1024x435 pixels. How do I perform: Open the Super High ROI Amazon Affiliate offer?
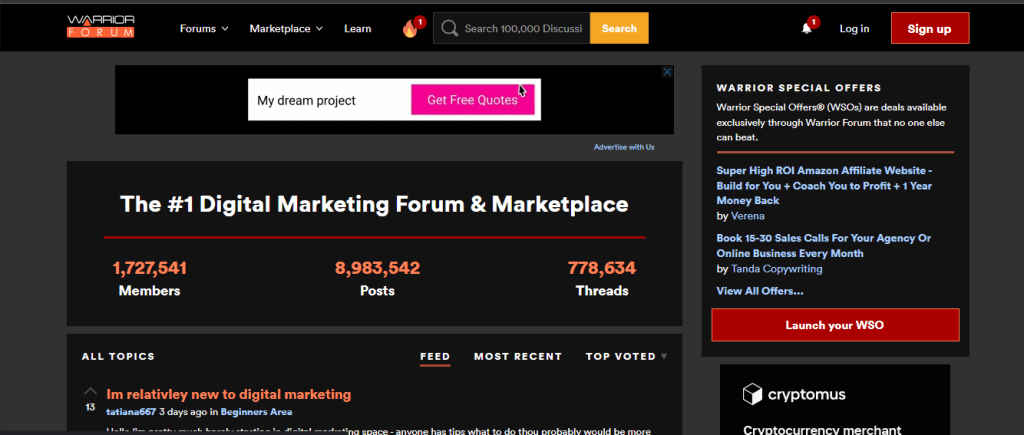click(824, 185)
